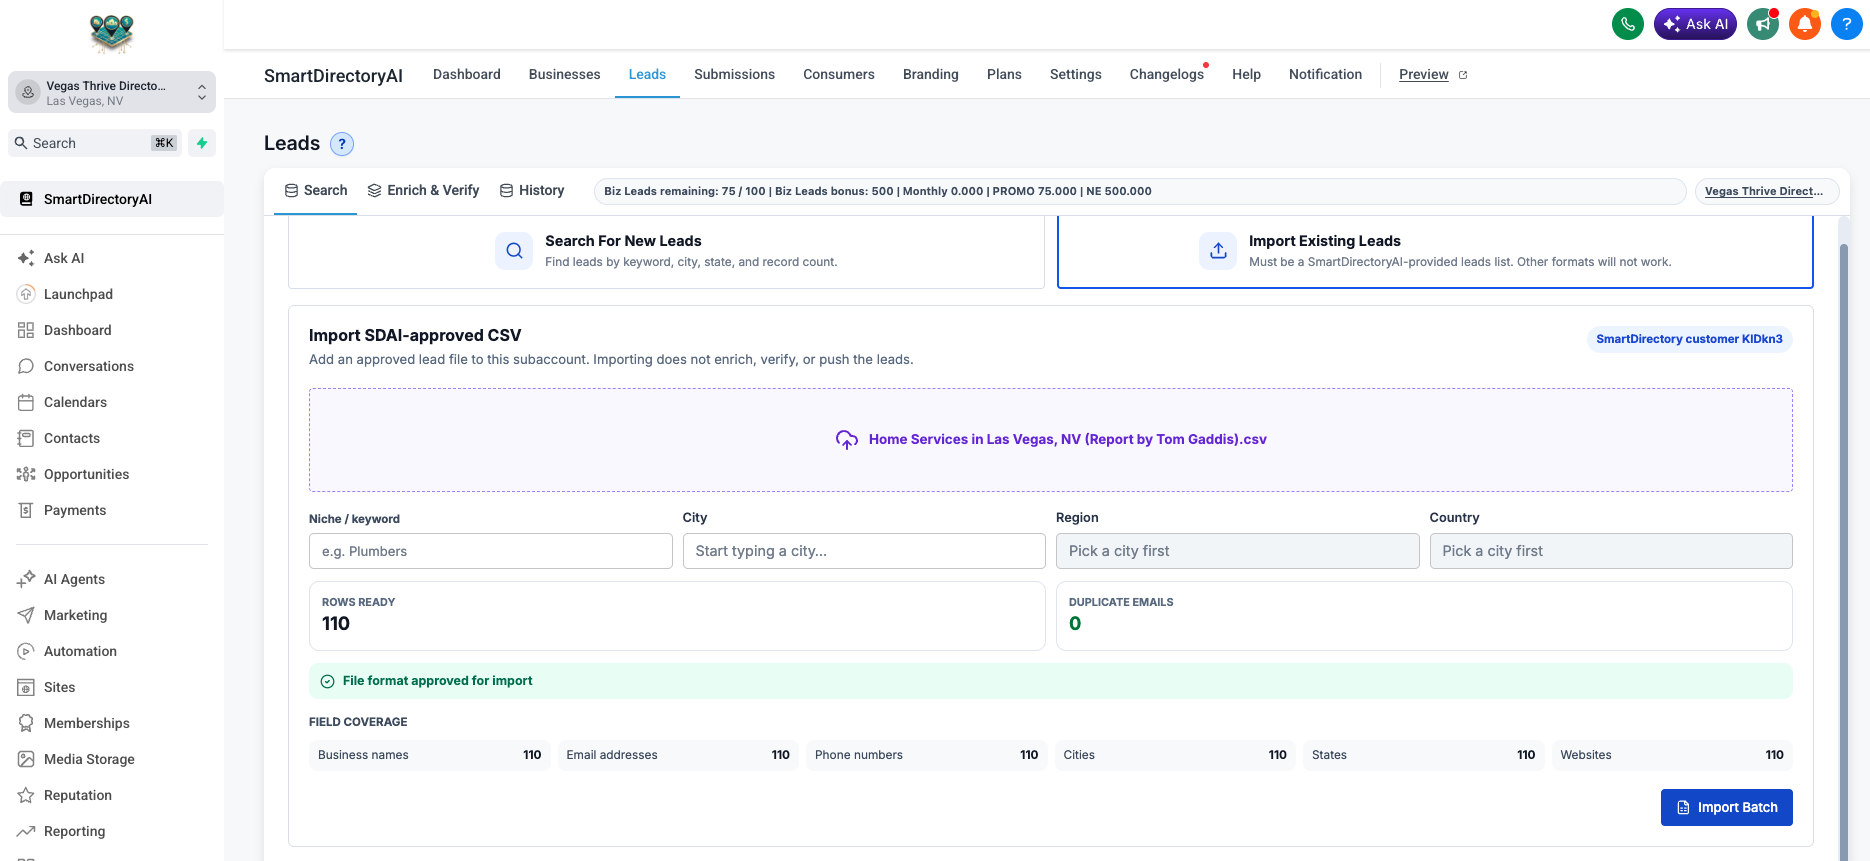Image resolution: width=1870 pixels, height=861 pixels.
Task: Click the blue help question mark icon
Action: [1847, 24]
